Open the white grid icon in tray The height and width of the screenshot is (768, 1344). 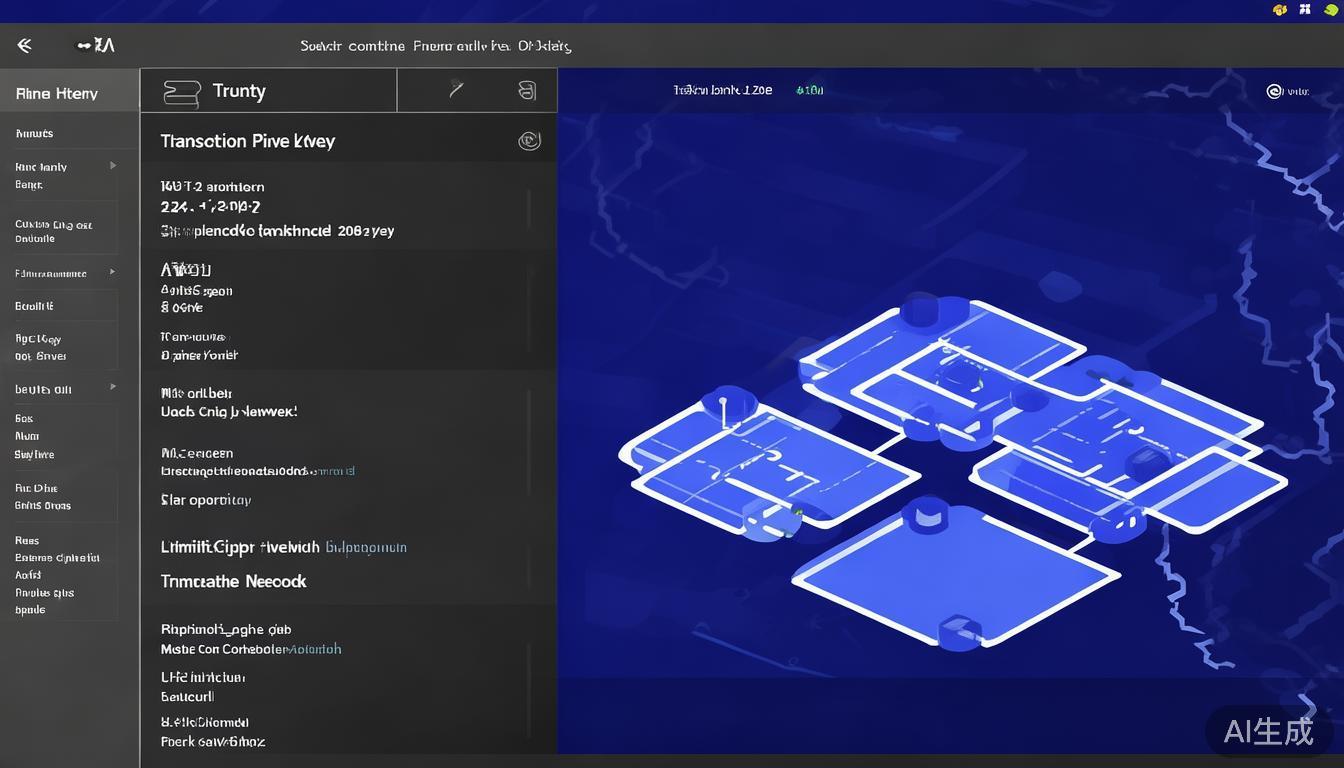click(x=1305, y=9)
